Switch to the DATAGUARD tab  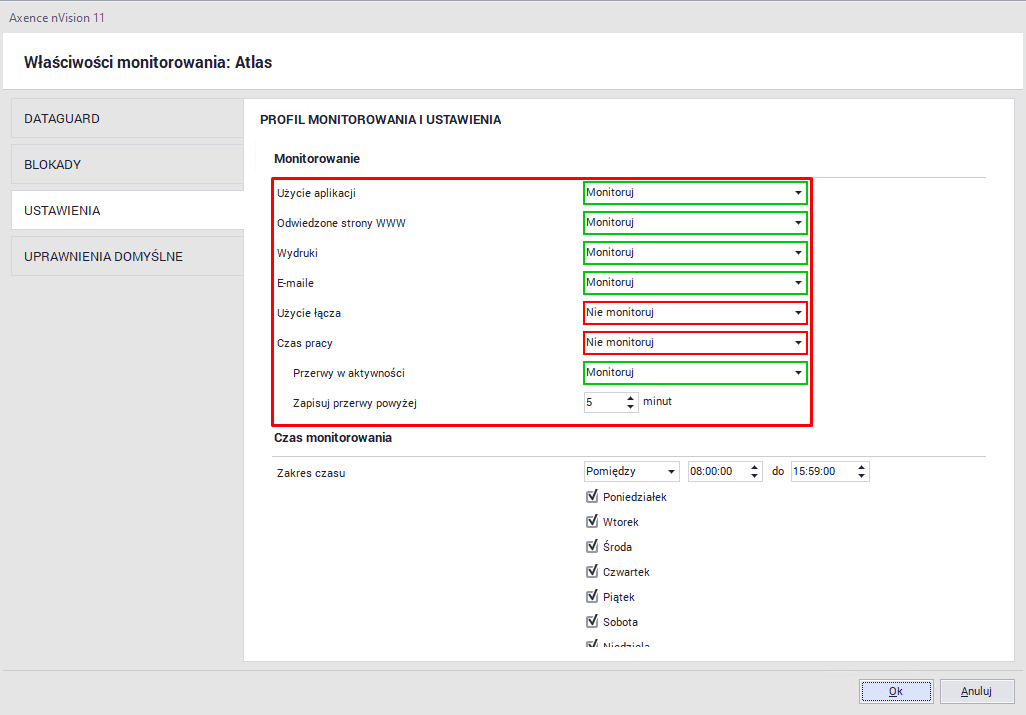click(127, 118)
